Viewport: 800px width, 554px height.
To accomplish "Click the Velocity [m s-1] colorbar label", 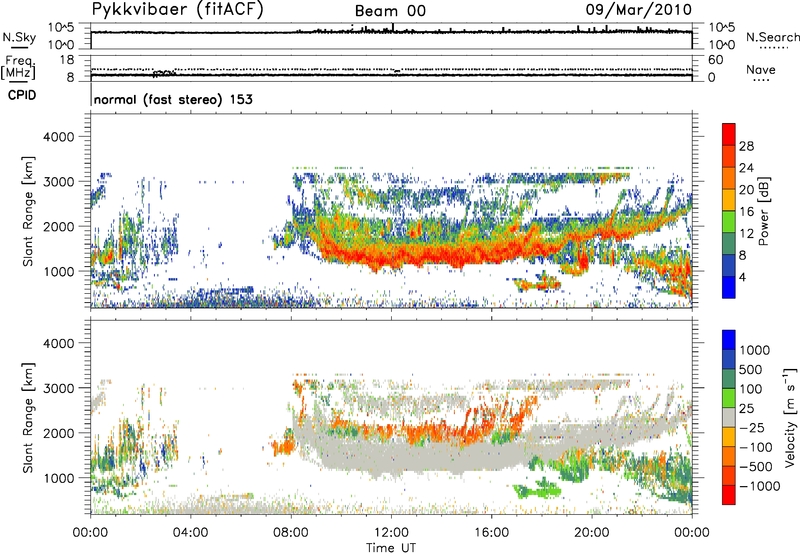I will [790, 417].
